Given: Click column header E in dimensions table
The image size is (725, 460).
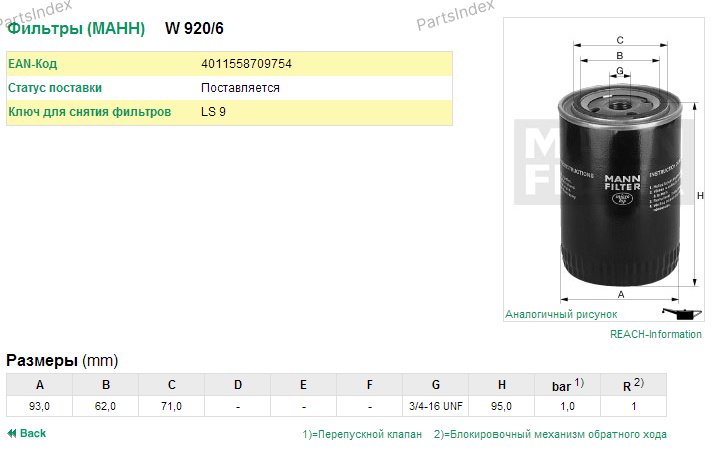Looking at the screenshot, I should pos(304,385).
